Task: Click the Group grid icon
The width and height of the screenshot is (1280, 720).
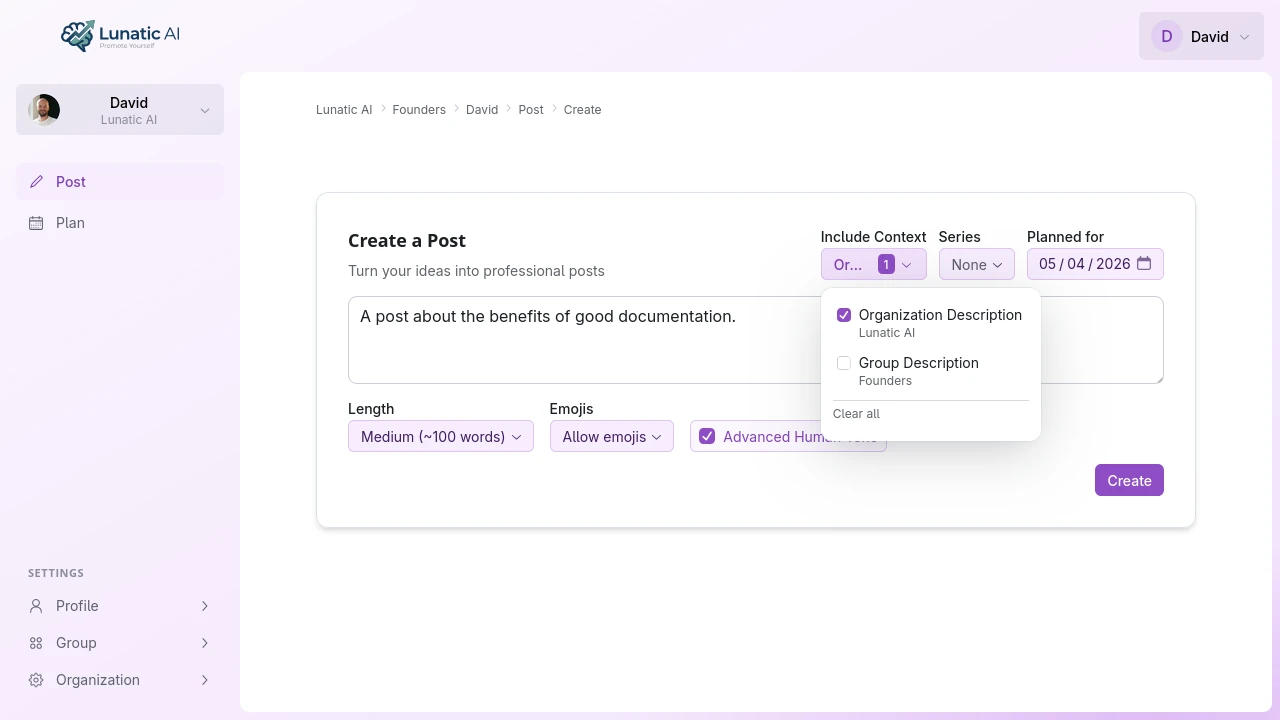Action: 36,643
